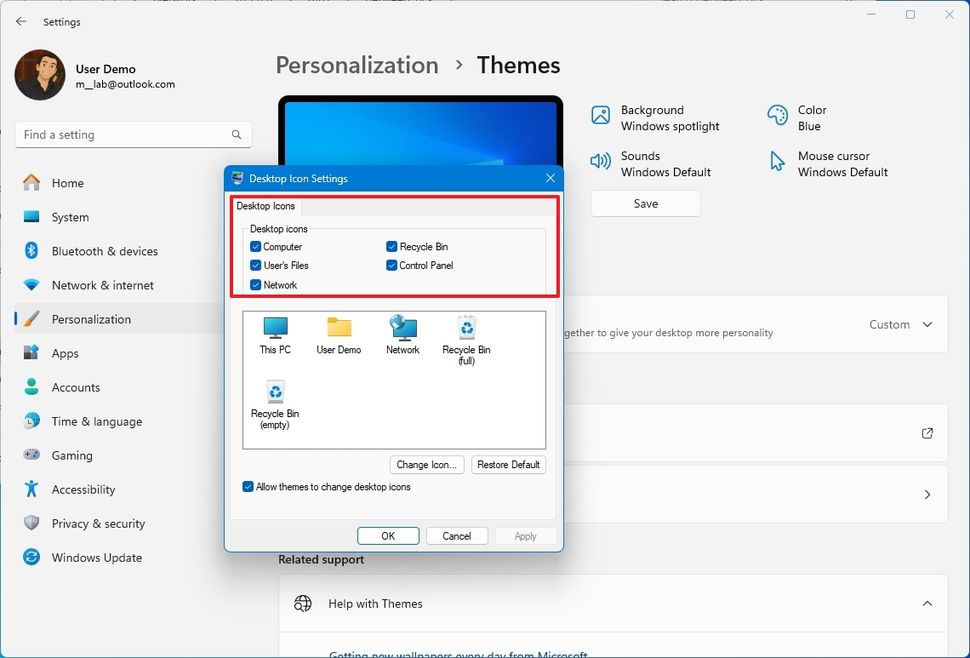Viewport: 970px width, 658px height.
Task: Select the Network desktop icon
Action: coord(402,330)
